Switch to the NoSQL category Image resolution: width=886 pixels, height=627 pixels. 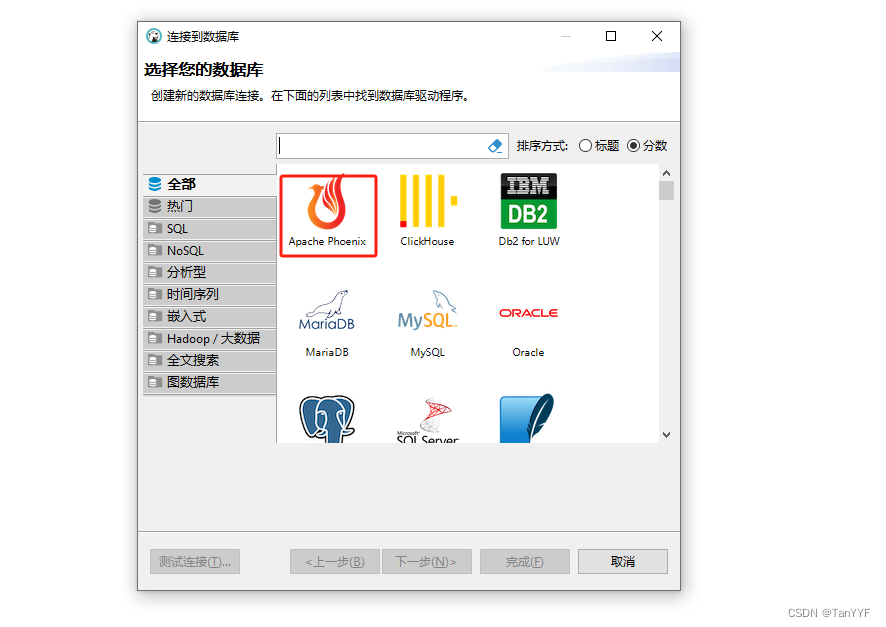pos(210,251)
